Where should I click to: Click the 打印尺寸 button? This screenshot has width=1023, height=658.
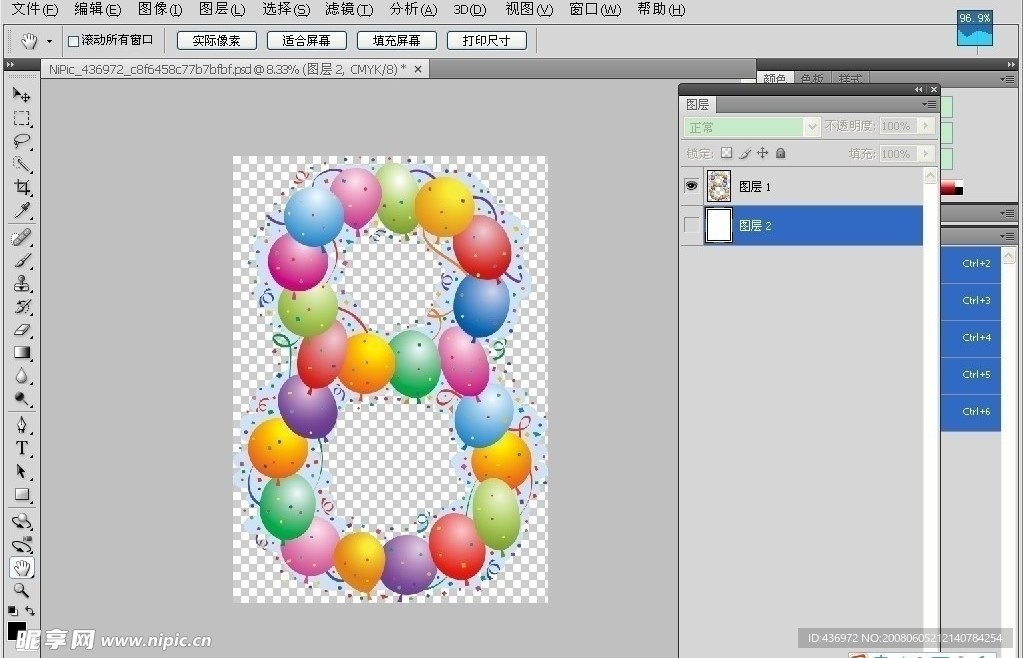click(487, 40)
